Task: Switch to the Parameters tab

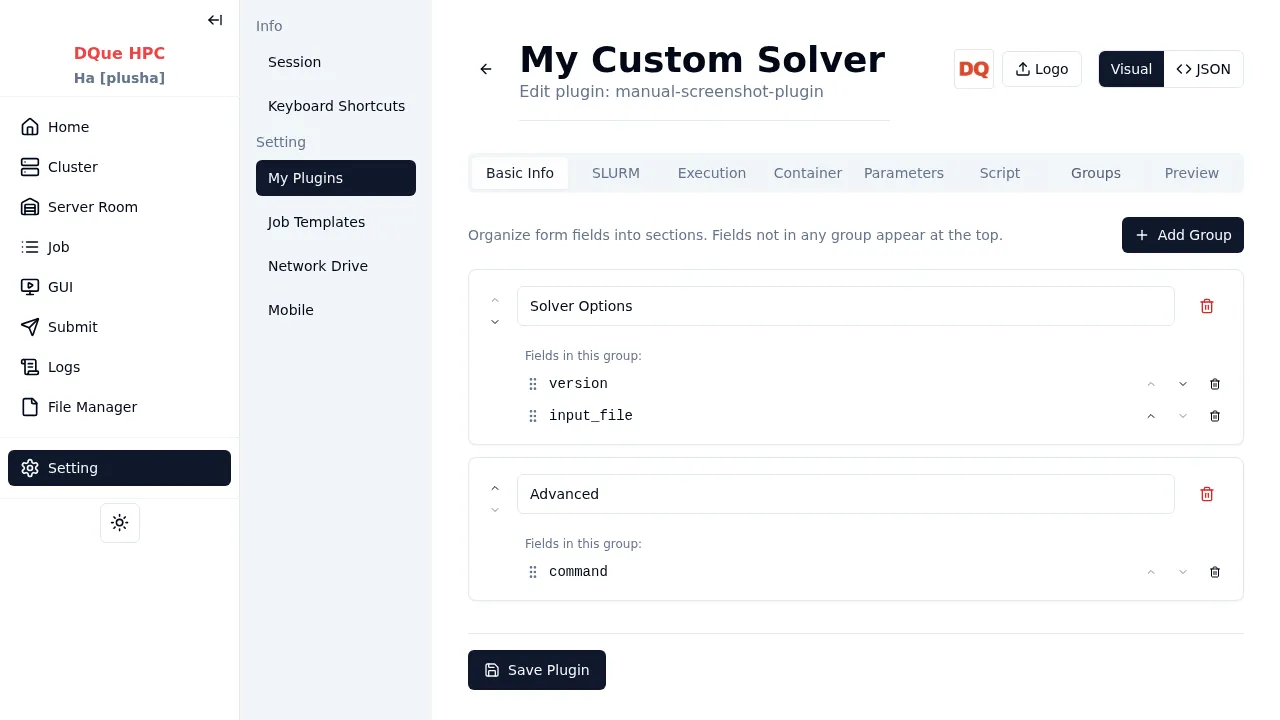Action: (904, 173)
